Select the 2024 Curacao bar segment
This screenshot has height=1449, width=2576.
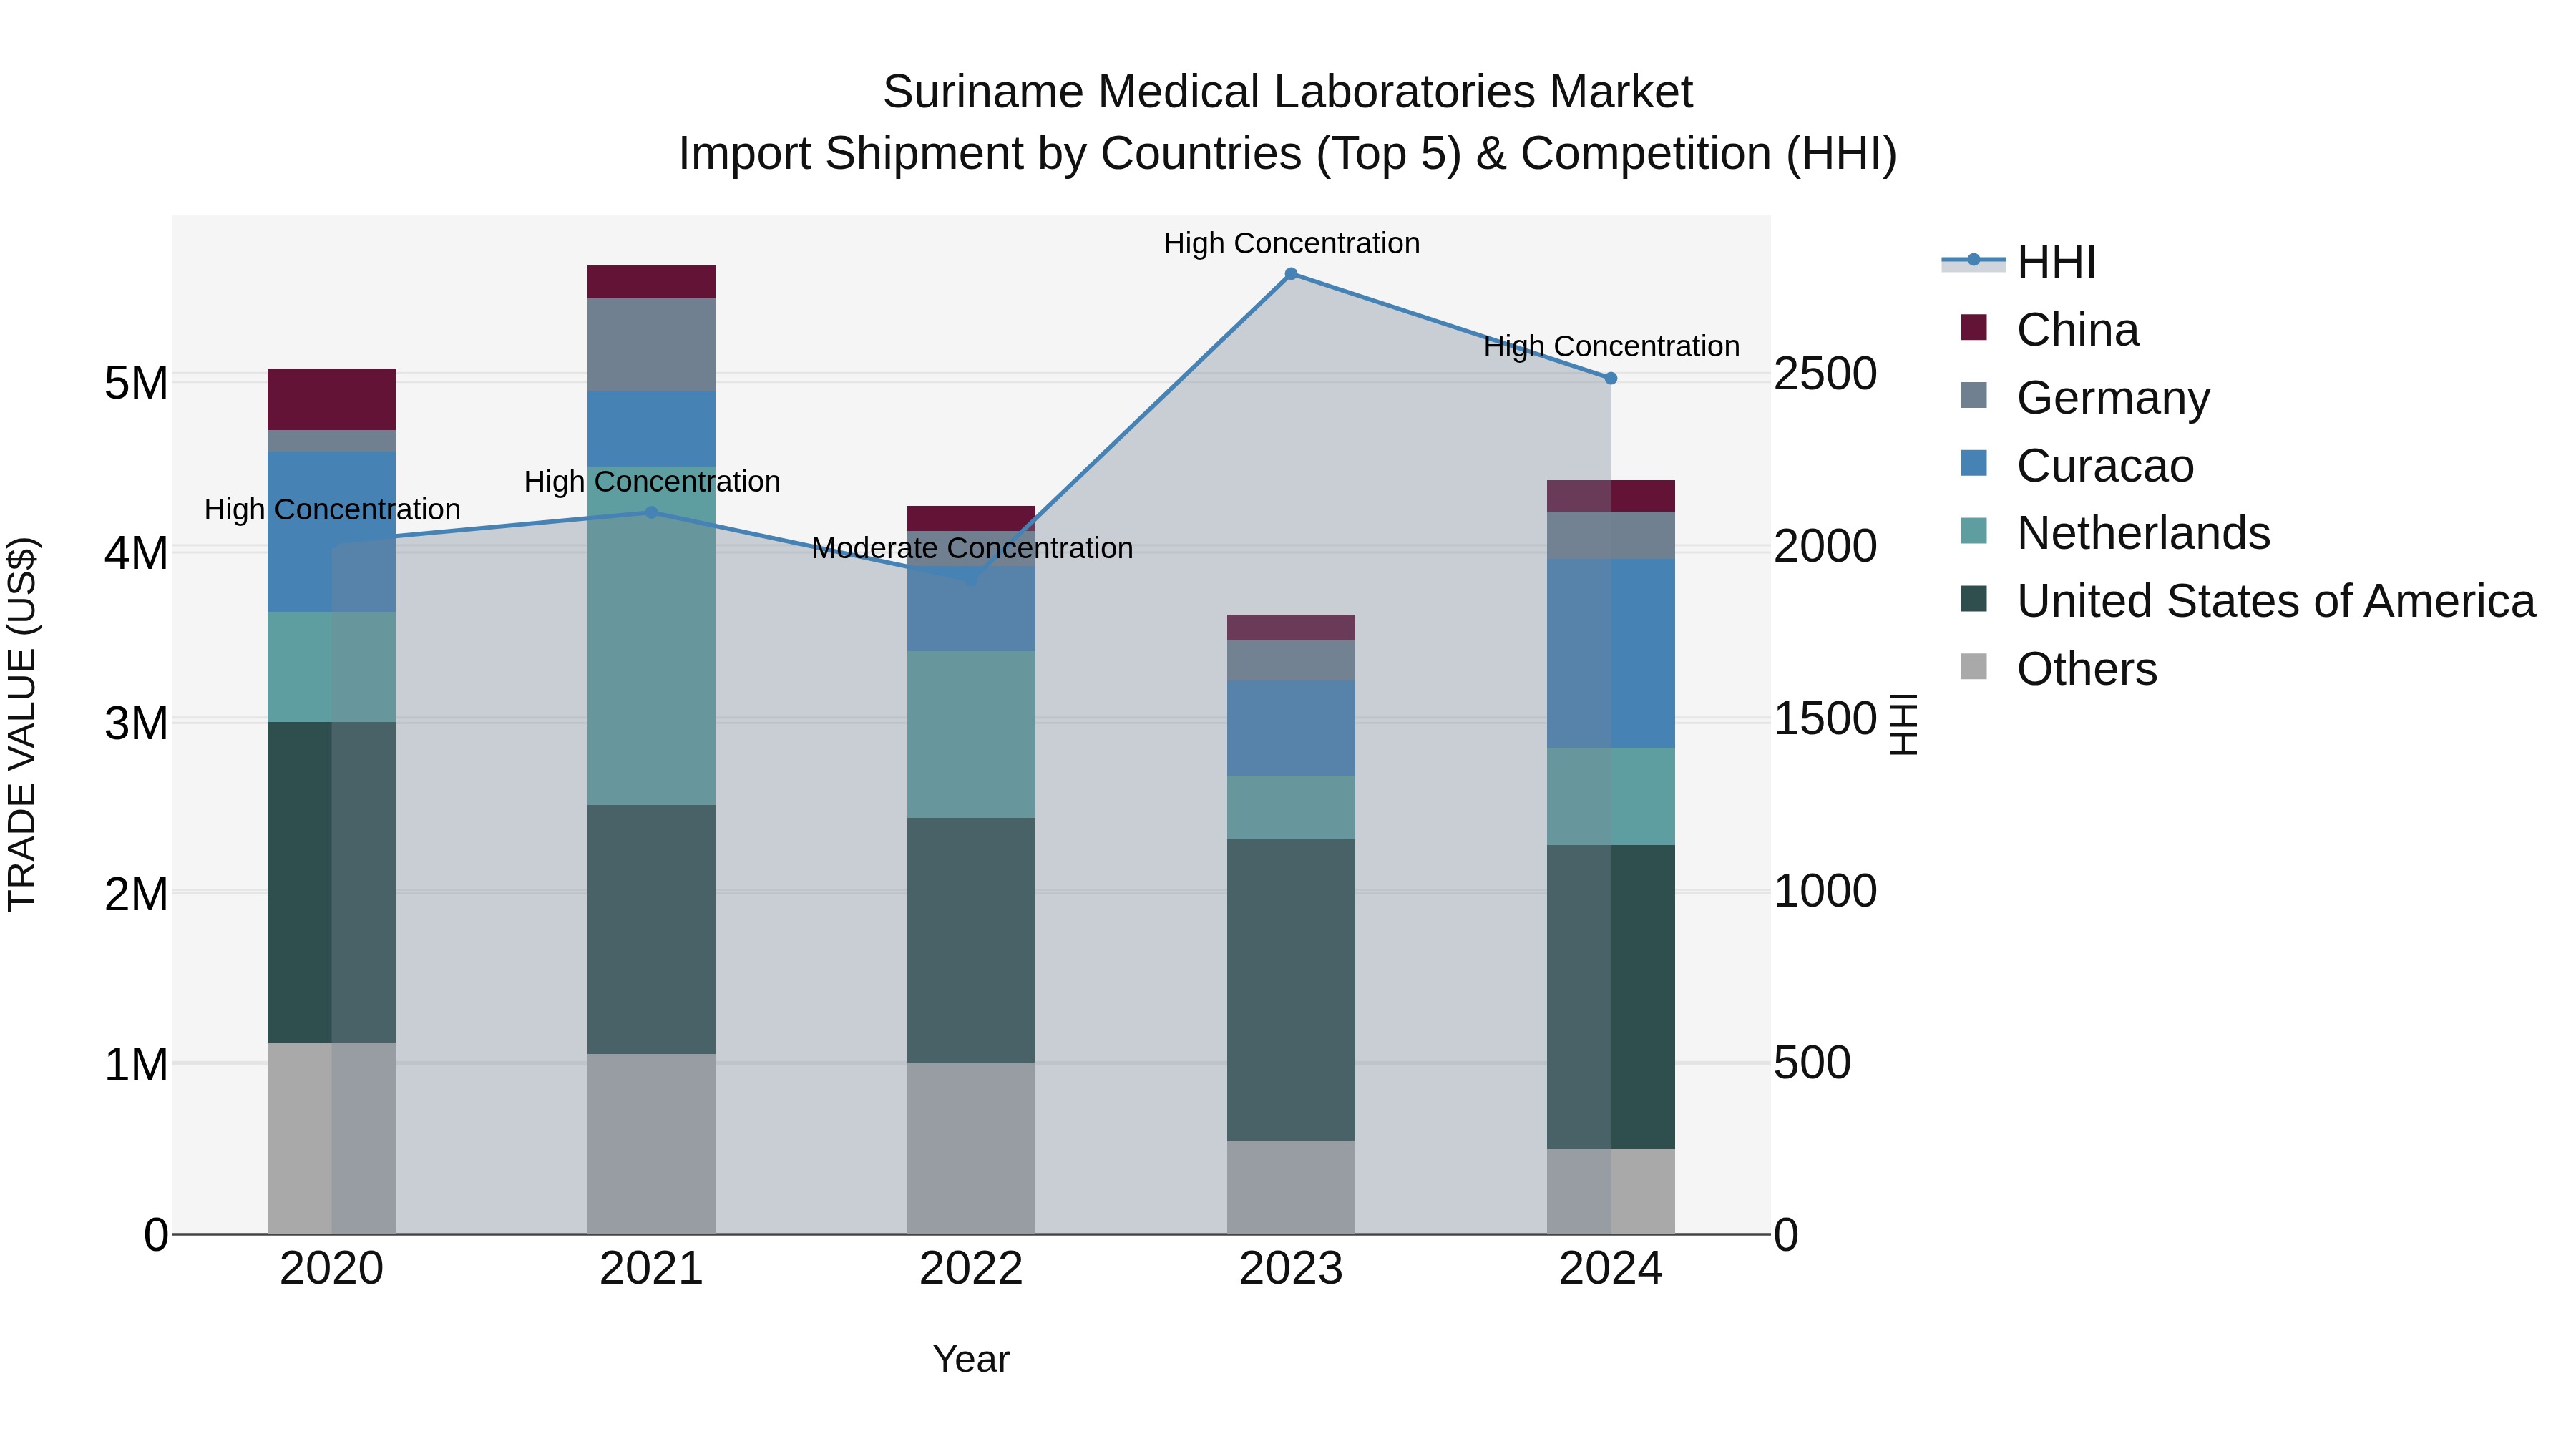coord(1611,654)
